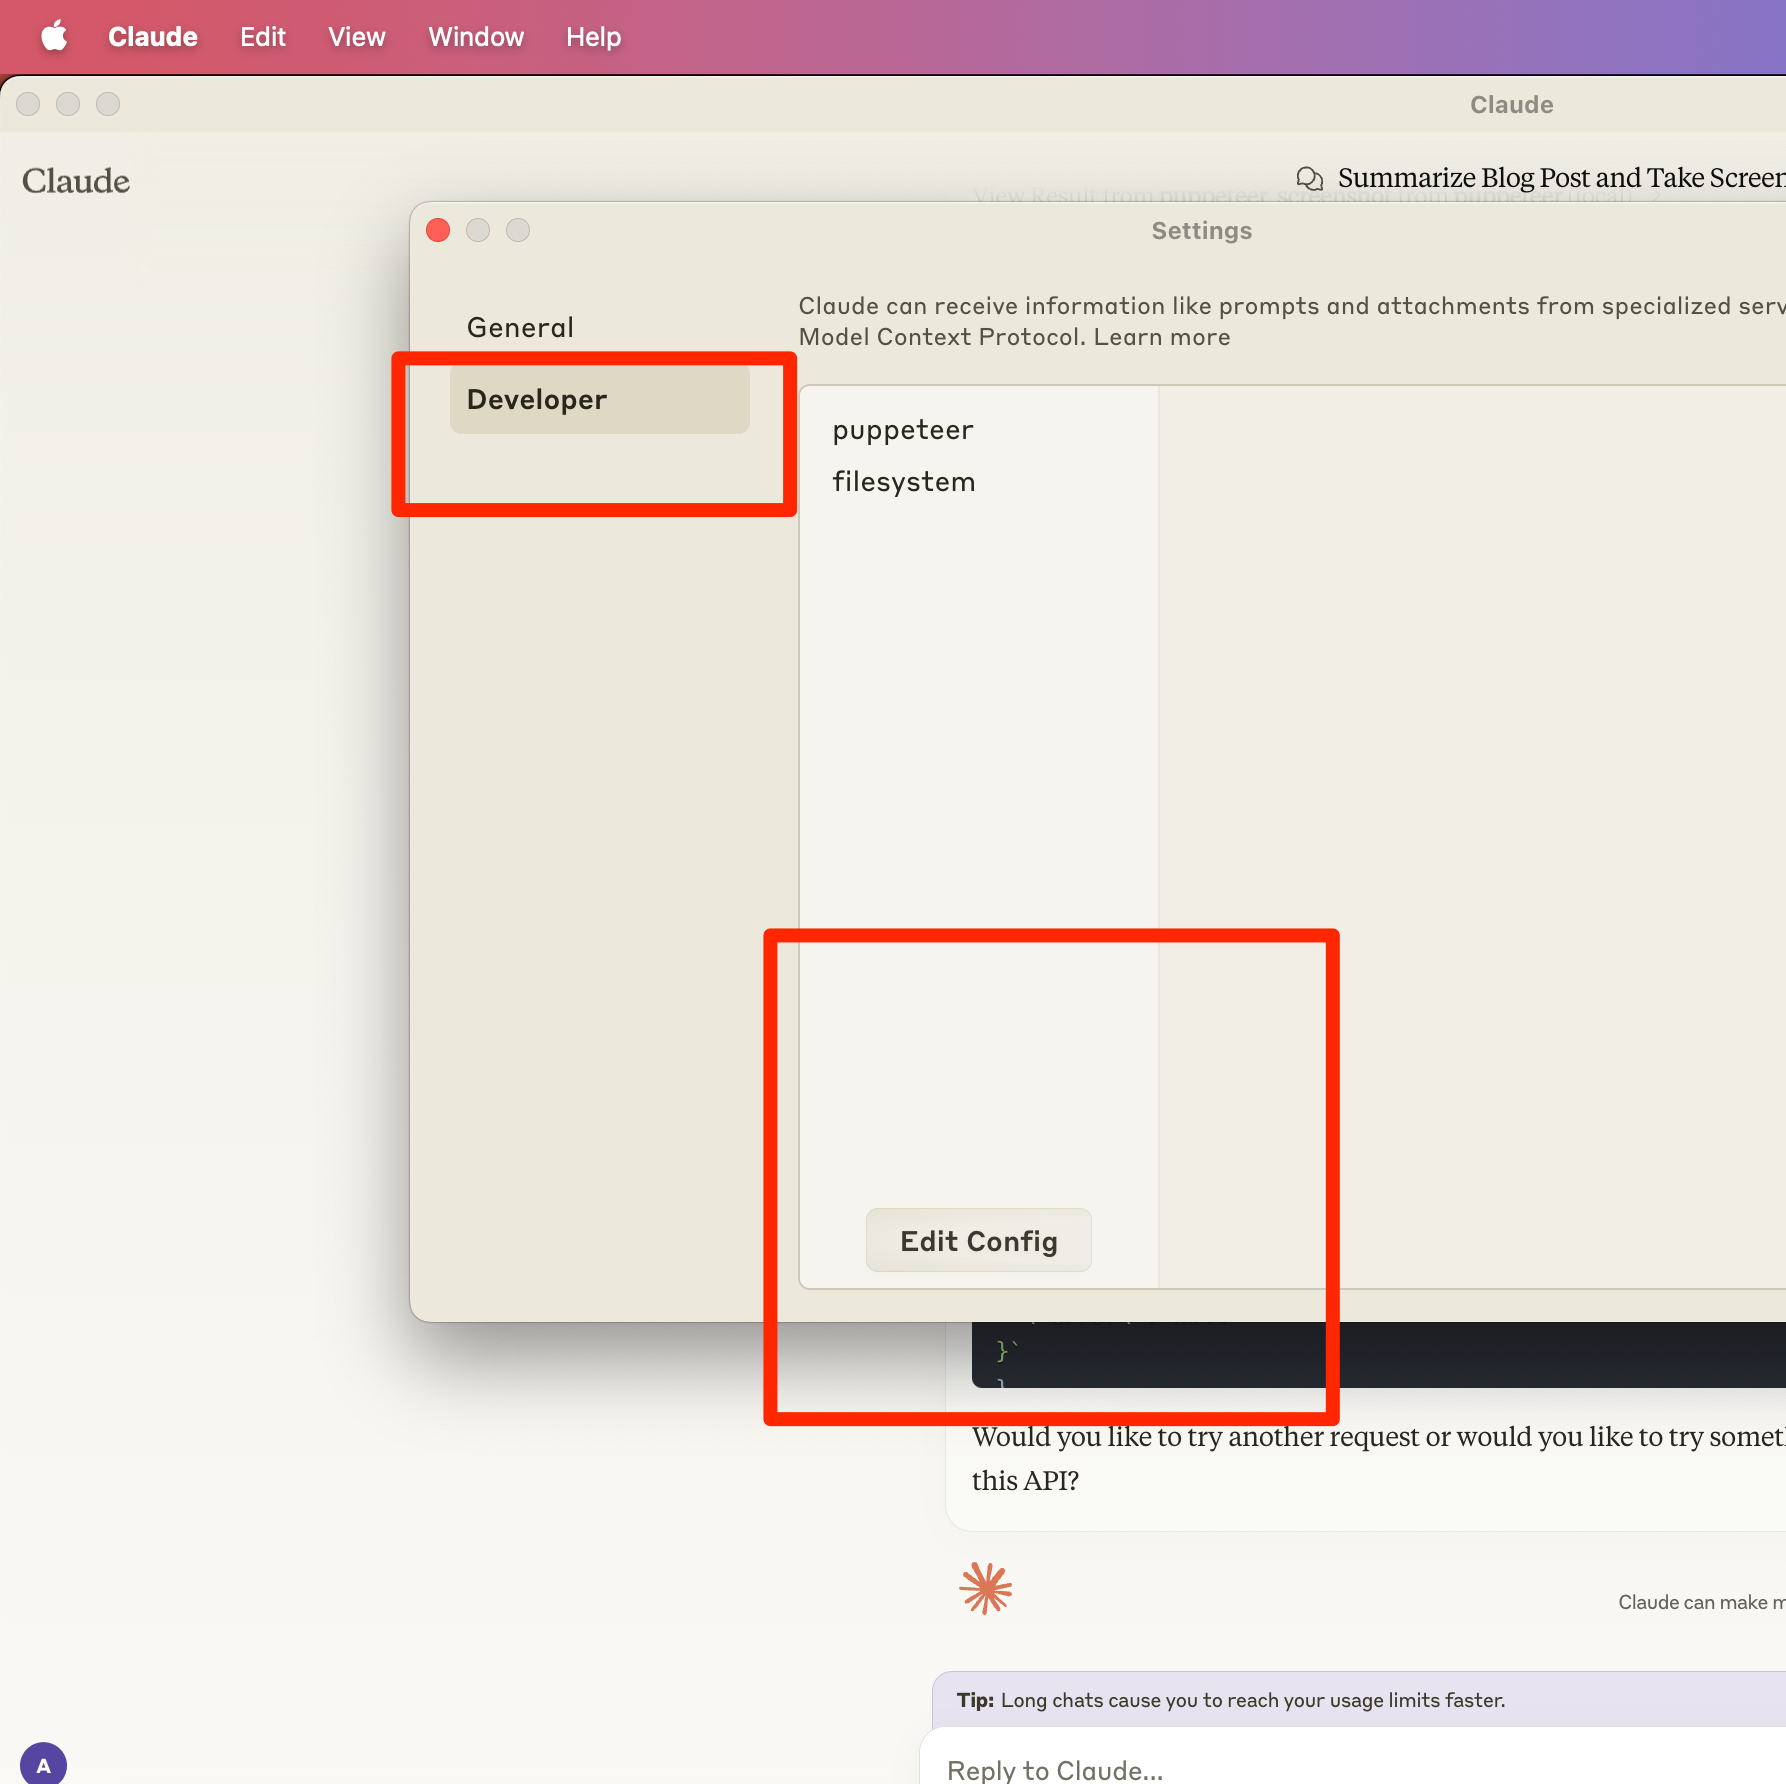Open the Edit menu
This screenshot has height=1784, width=1786.
263,37
